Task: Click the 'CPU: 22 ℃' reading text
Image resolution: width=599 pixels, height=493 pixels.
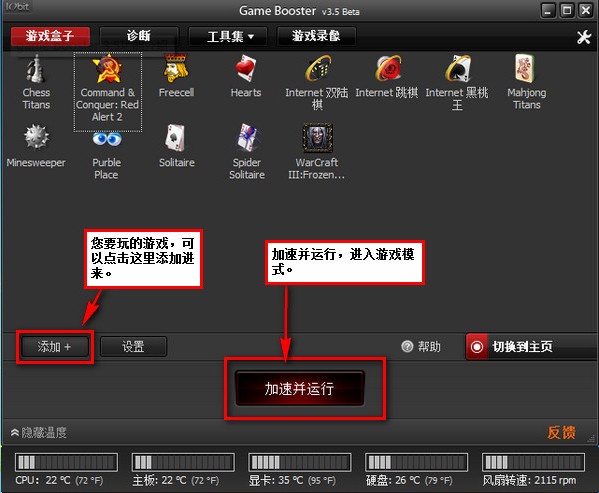Action: (43, 480)
